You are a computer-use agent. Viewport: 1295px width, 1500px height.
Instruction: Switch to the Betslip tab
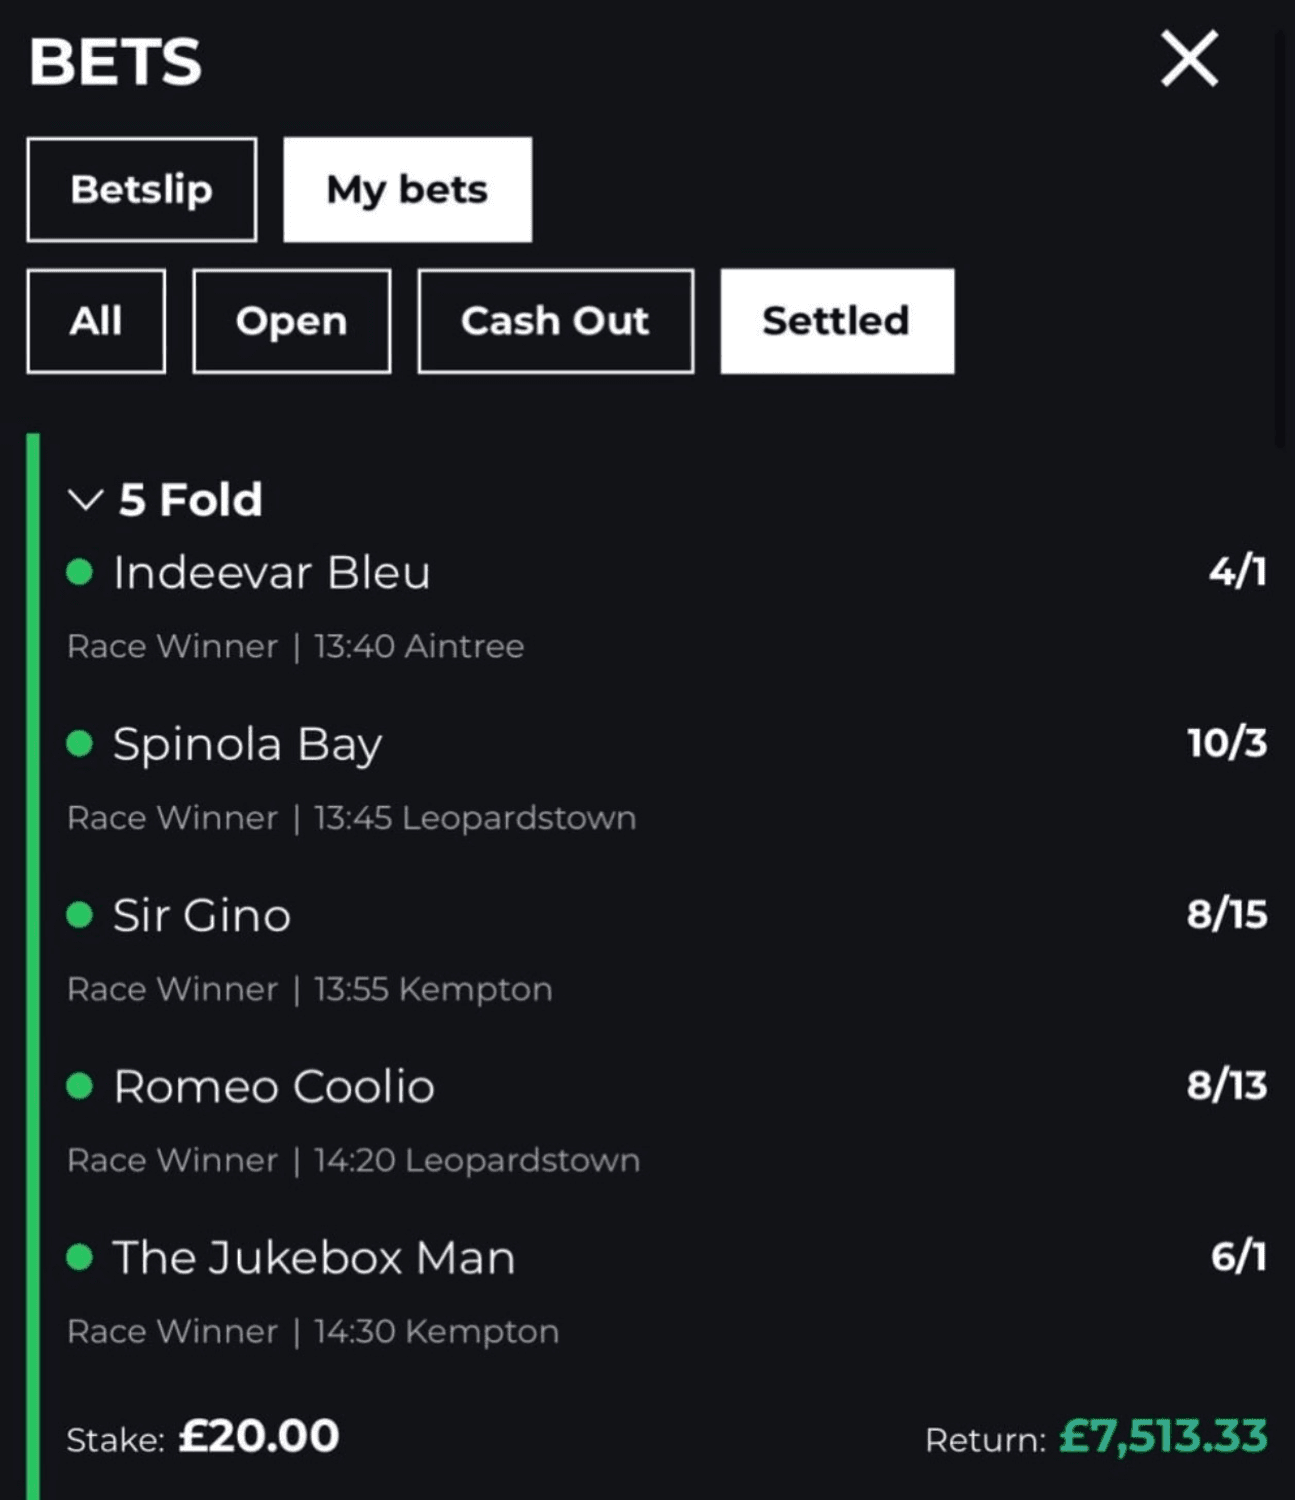[141, 190]
